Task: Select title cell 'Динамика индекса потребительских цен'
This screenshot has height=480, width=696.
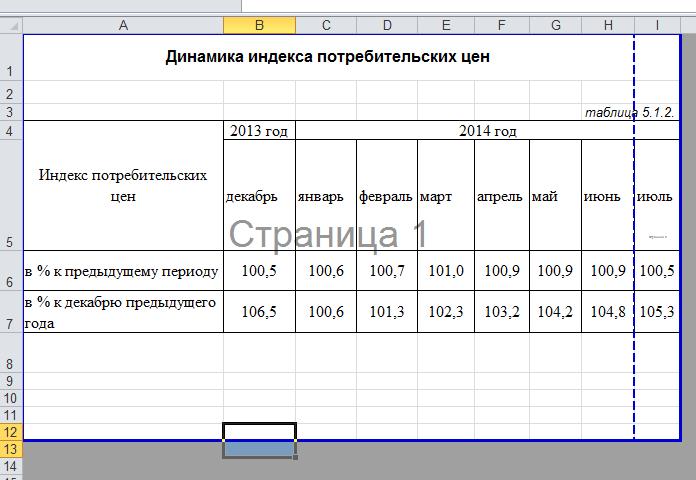Action: (x=328, y=57)
